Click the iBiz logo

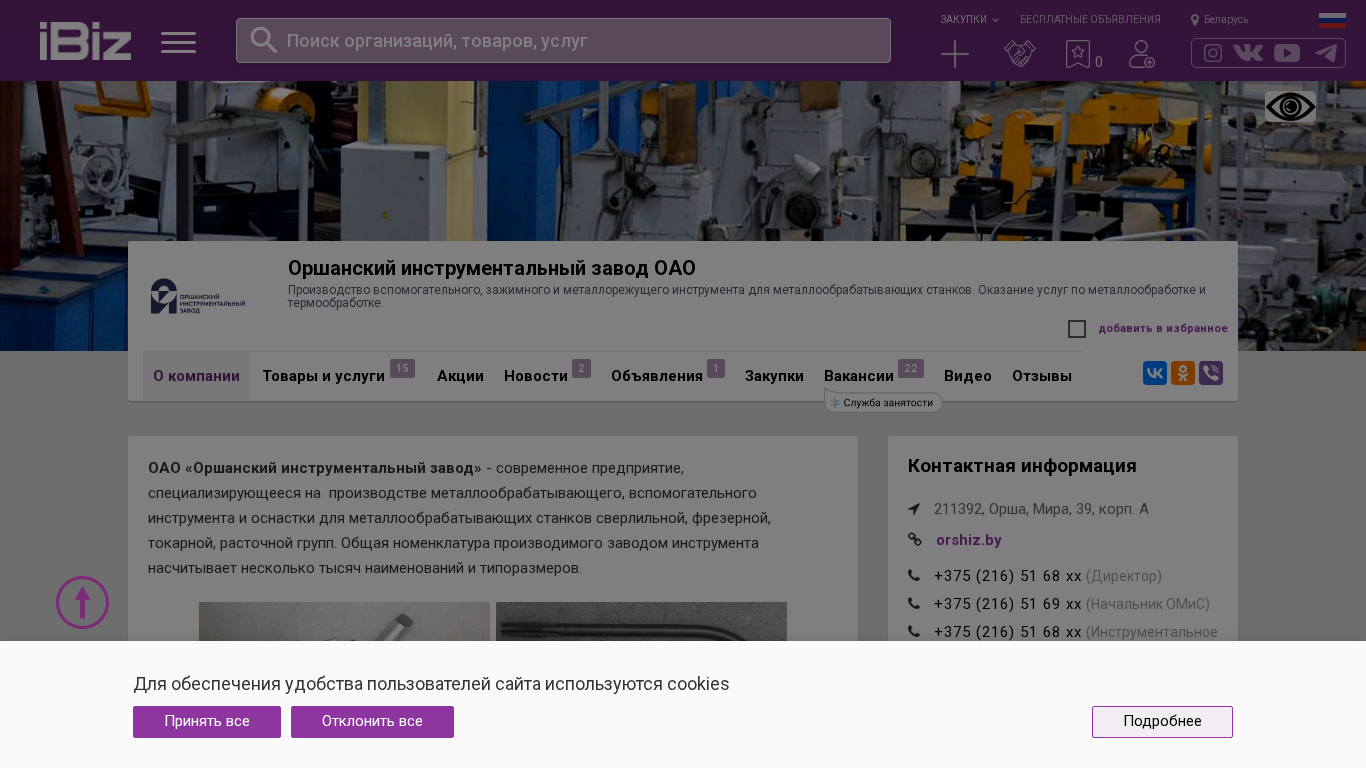coord(85,41)
